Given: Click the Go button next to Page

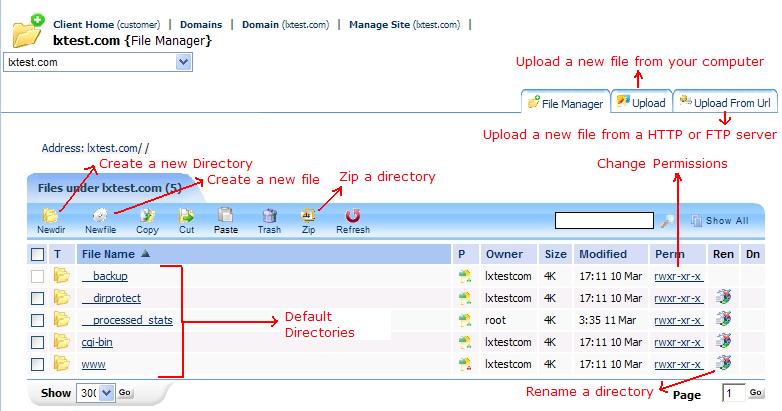Looking at the screenshot, I should click(755, 393).
